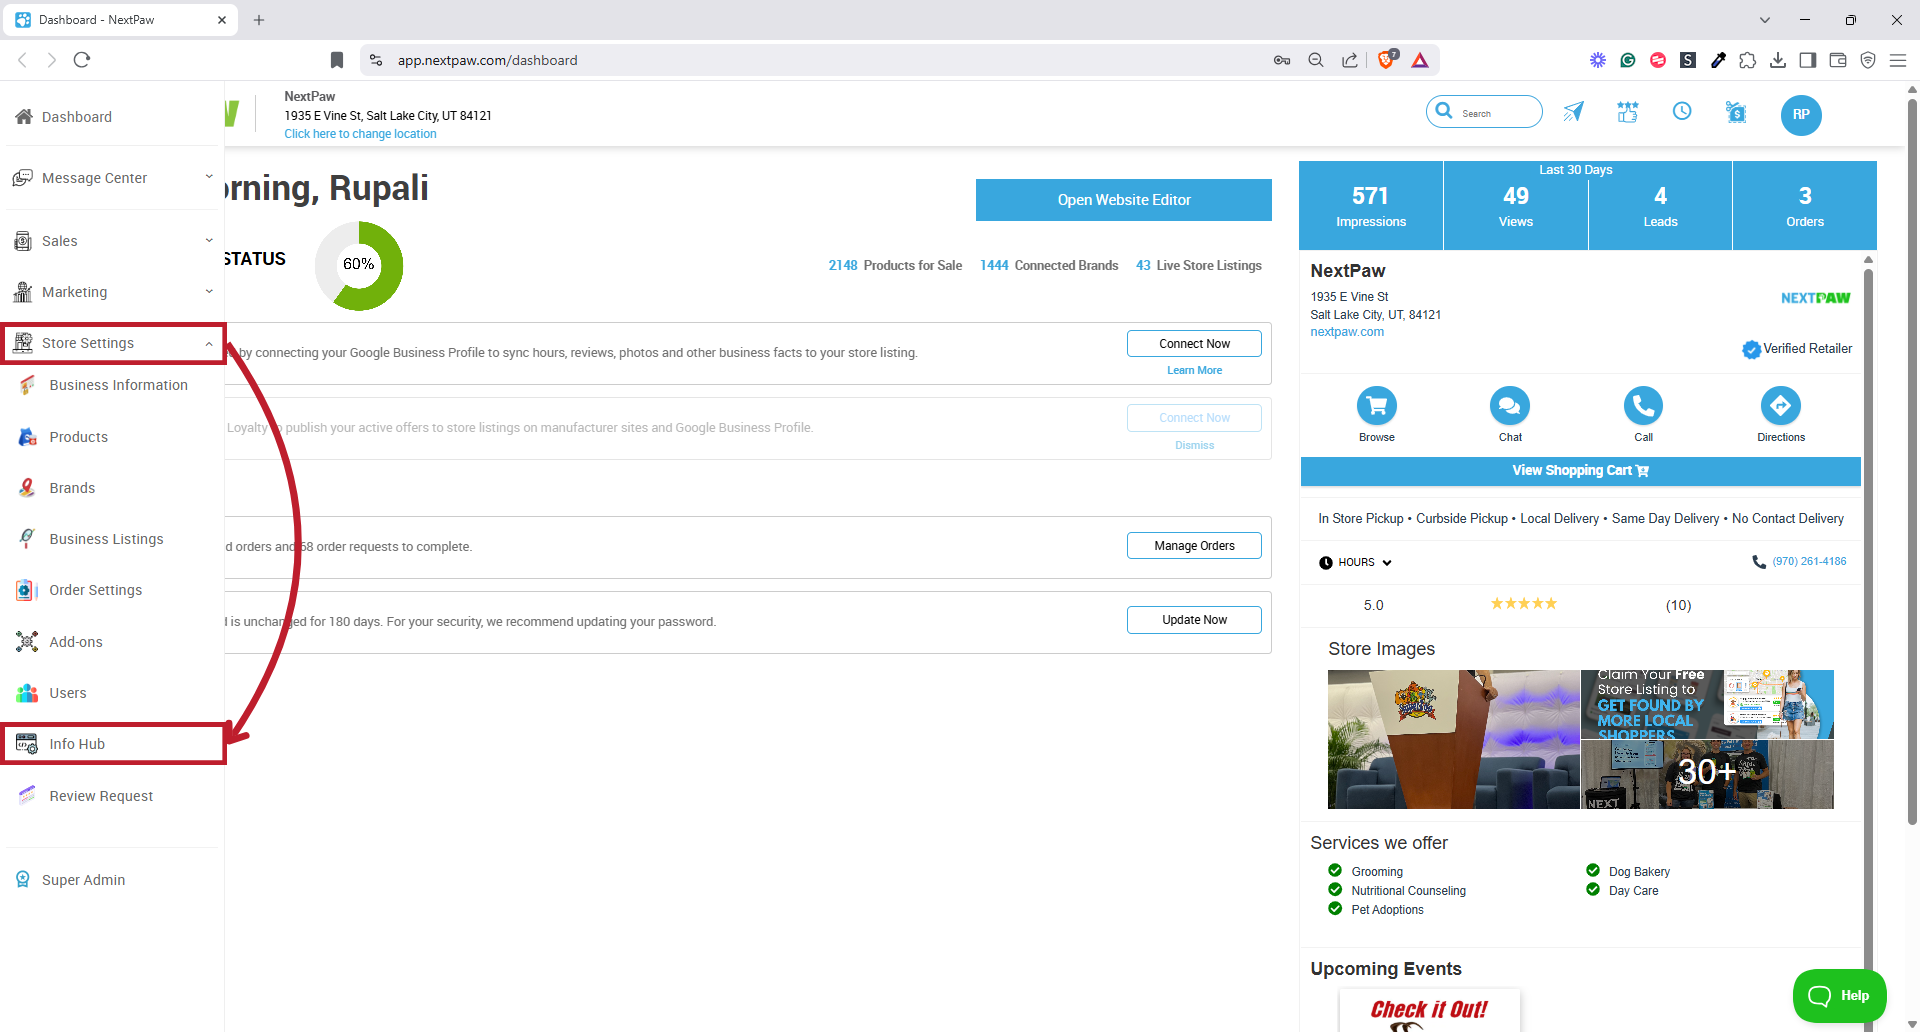Click the Help chat button
1920x1032 pixels.
[1839, 996]
